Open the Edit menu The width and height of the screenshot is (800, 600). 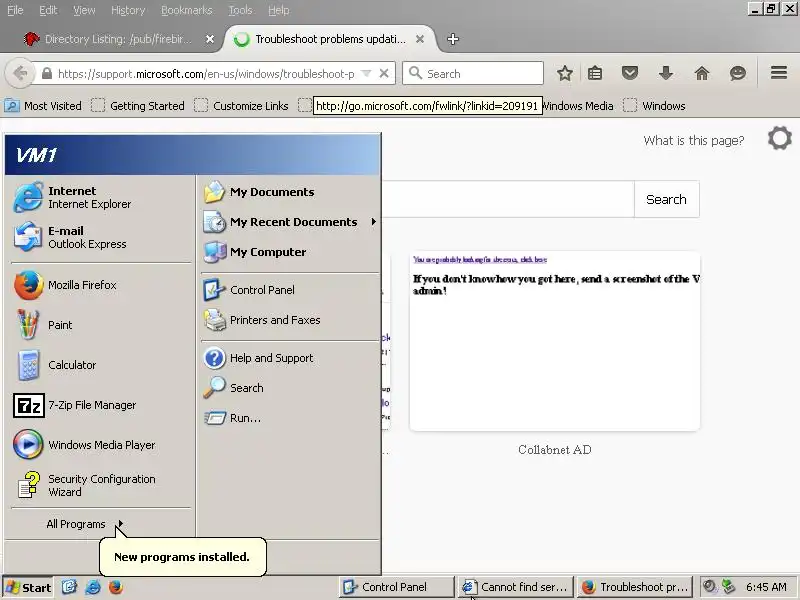tap(48, 10)
